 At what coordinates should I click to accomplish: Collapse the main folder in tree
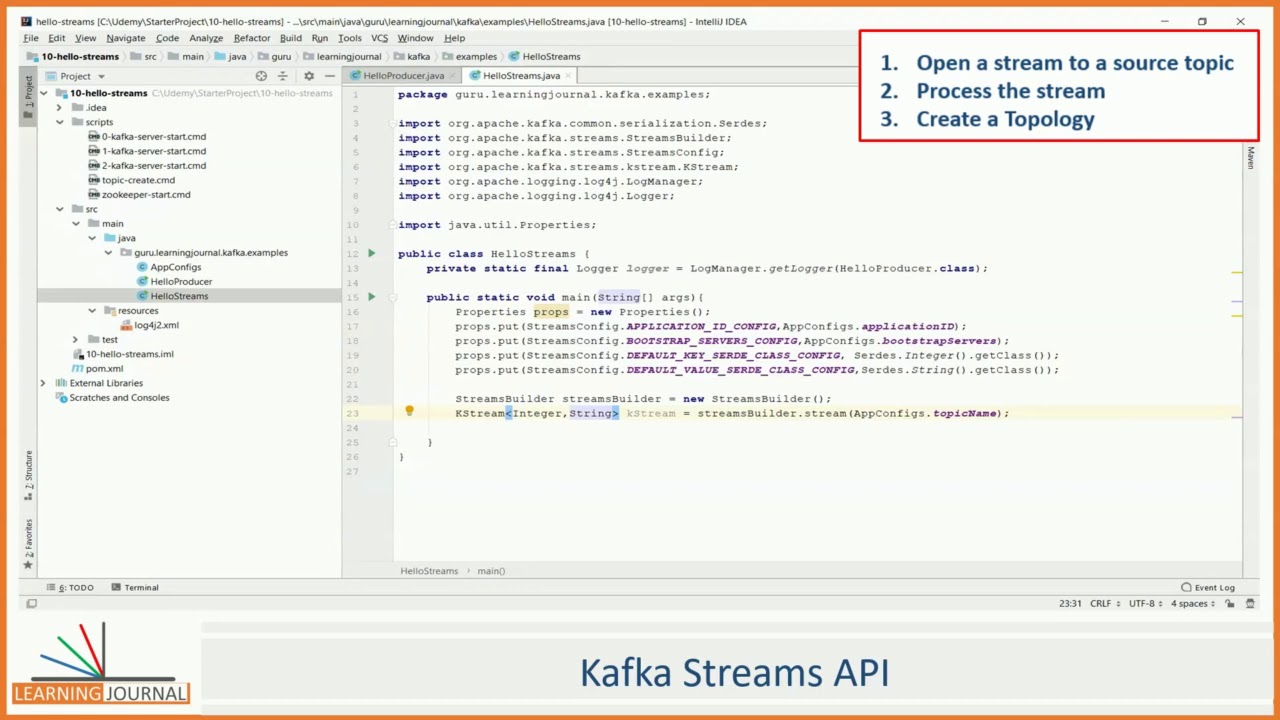(76, 224)
